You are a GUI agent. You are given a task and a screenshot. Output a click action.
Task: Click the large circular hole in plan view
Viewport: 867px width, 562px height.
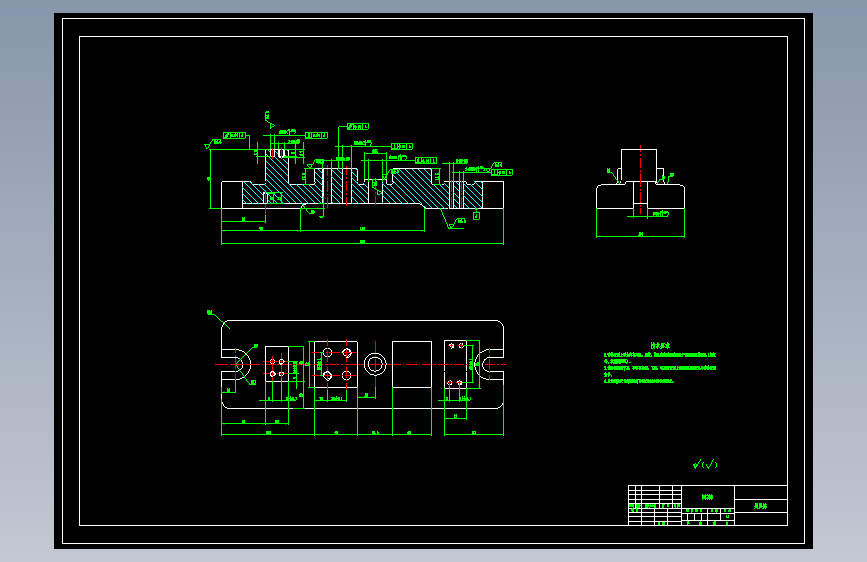(x=375, y=364)
